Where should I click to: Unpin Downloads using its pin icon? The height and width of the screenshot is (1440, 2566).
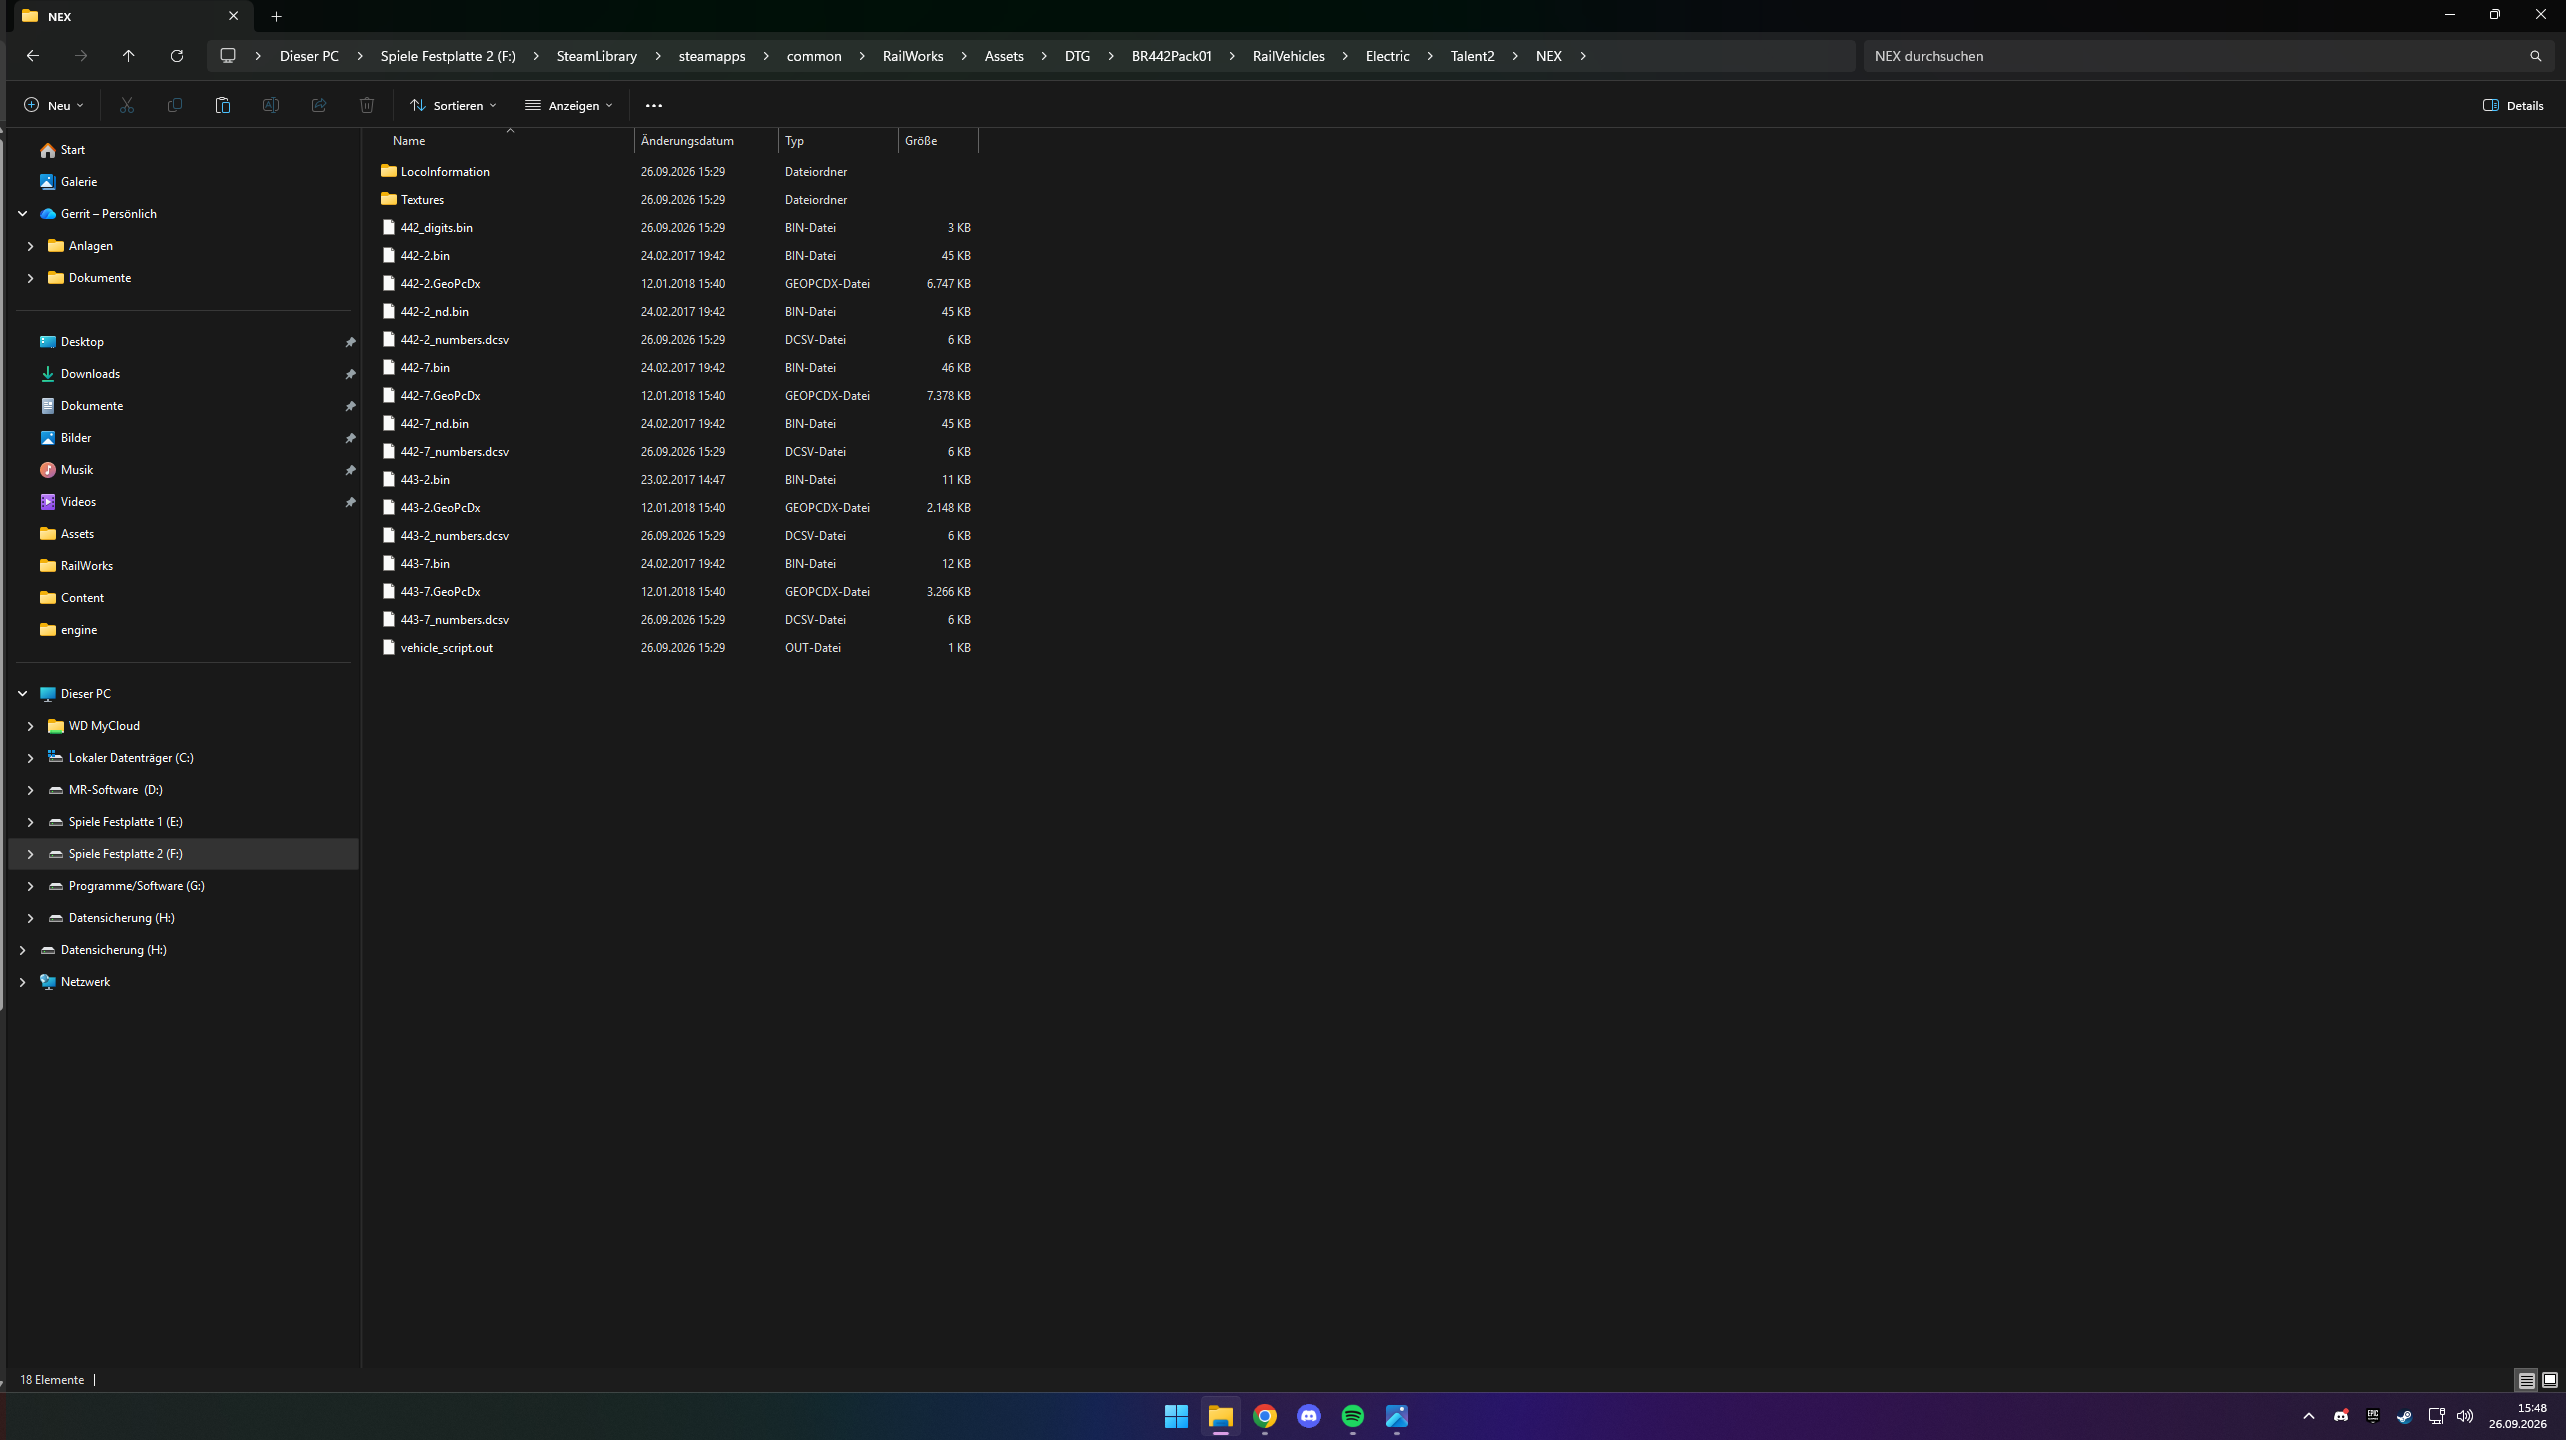point(350,374)
